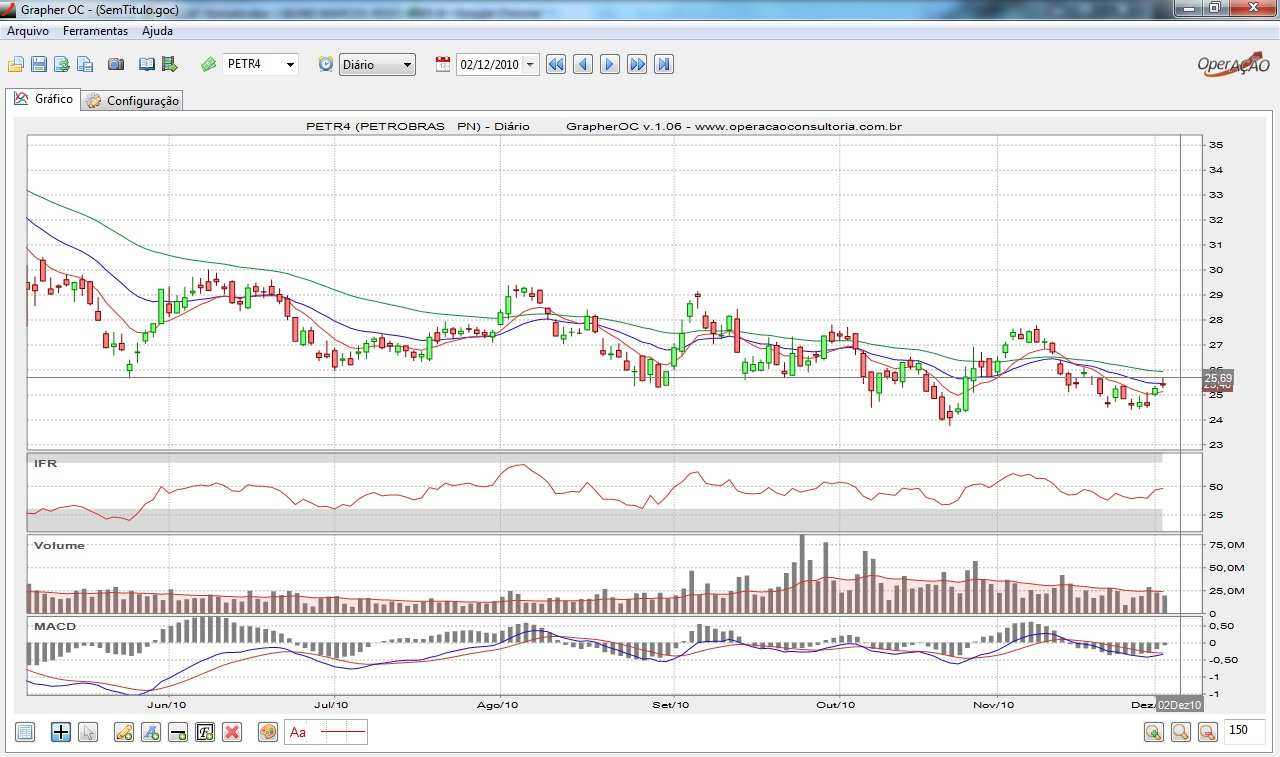
Task: Jump to first date with rewind arrows
Action: [x=556, y=64]
